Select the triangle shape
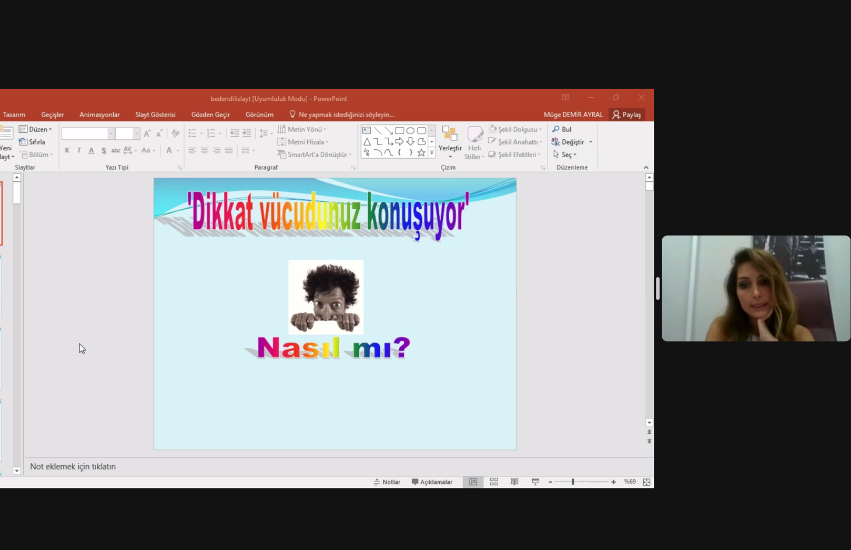This screenshot has width=851, height=550. point(366,142)
